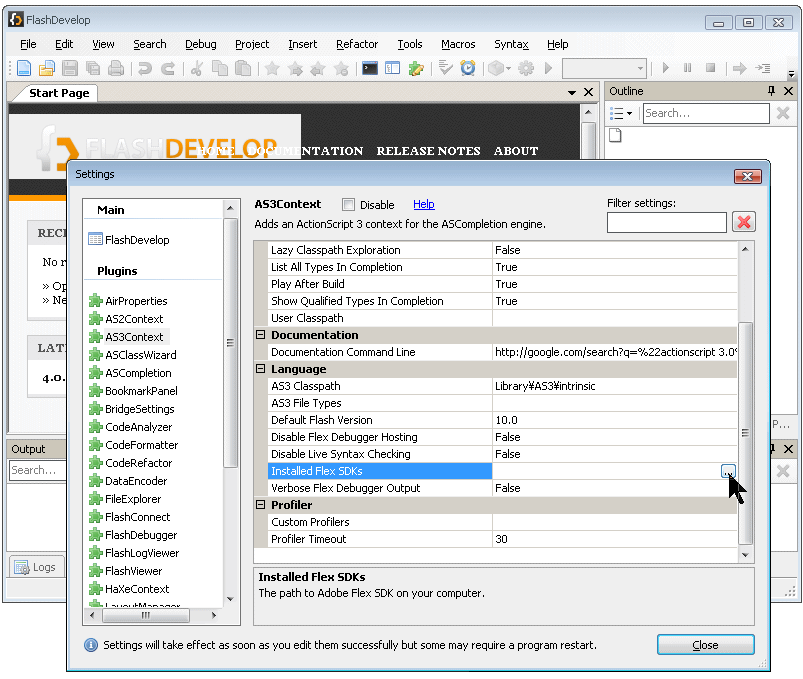Click the Save floppy disk icon

[70, 68]
